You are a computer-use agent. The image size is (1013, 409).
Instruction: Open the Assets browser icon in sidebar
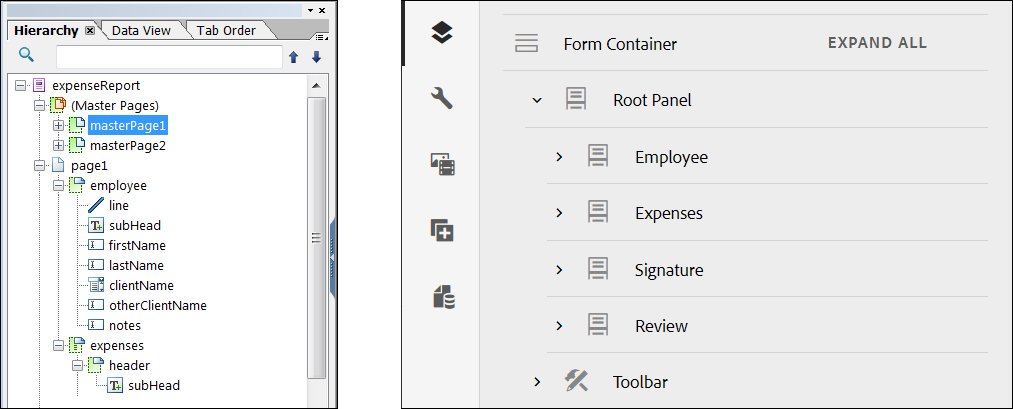tap(443, 164)
